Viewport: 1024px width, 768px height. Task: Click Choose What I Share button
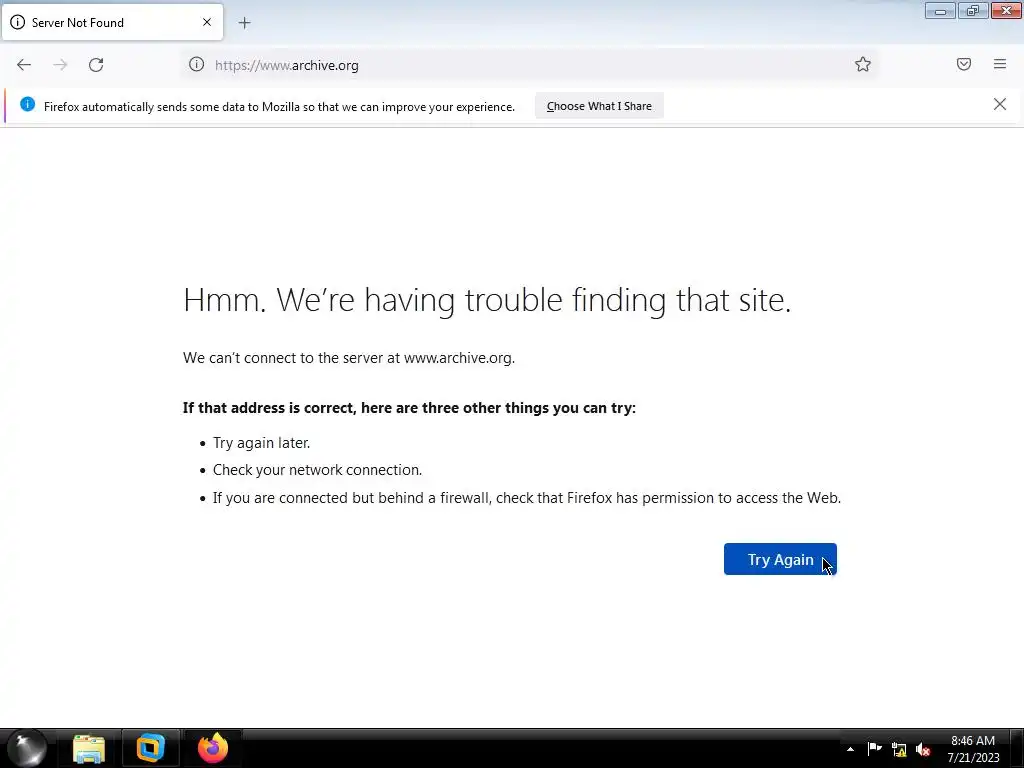tap(599, 106)
